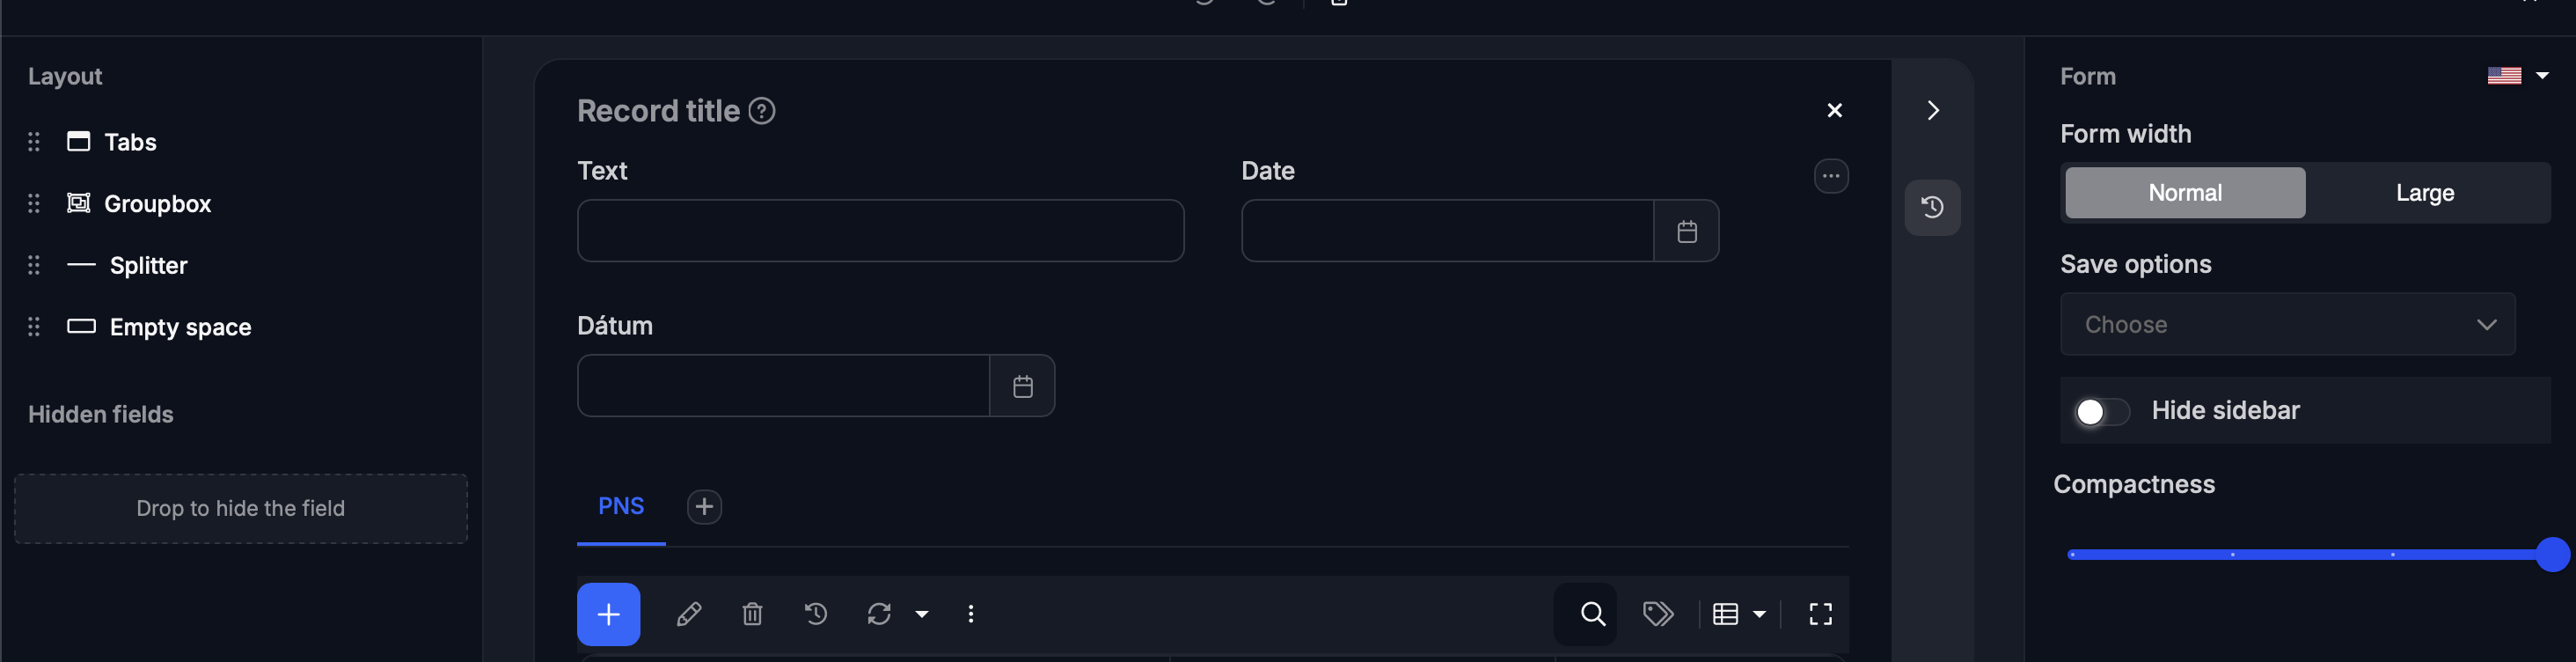Image resolution: width=2576 pixels, height=662 pixels.
Task: Click the Compactness slider handle
Action: 2551,554
